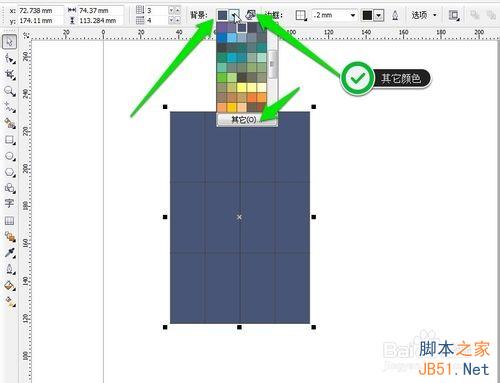This screenshot has width=500, height=383.
Task: Click the columns count stepper arrows
Action: [x=175, y=20]
